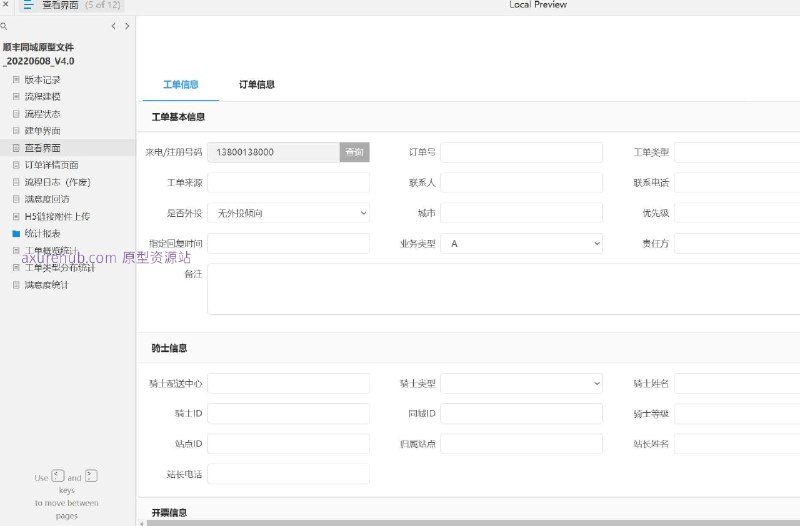The width and height of the screenshot is (800, 526).
Task: Open the 流程状态 page
Action: pos(42,114)
